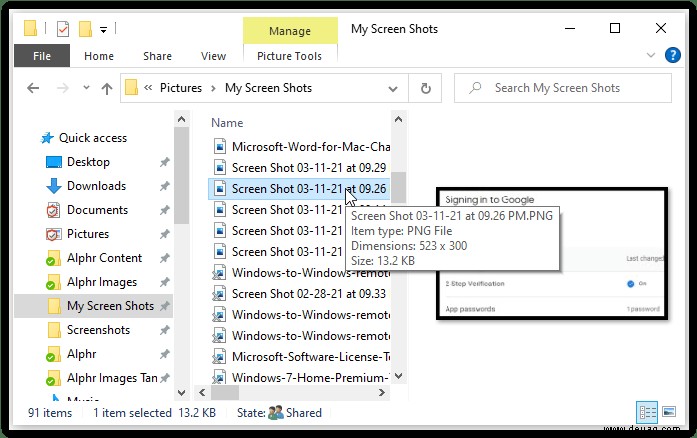The height and width of the screenshot is (438, 697).
Task: Open the address bar history dropdown
Action: point(393,88)
